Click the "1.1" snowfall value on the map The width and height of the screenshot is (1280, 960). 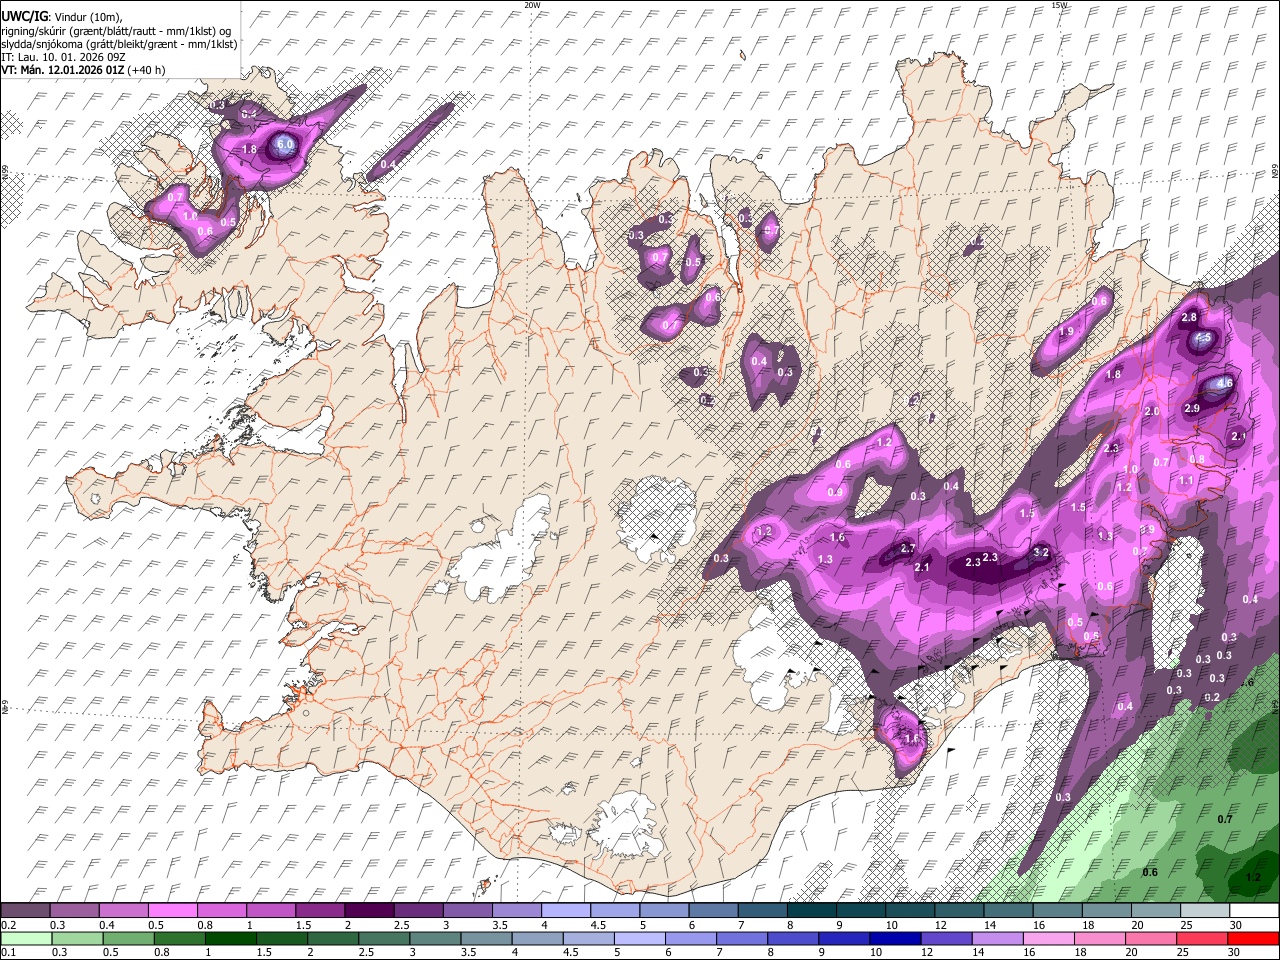[1186, 480]
